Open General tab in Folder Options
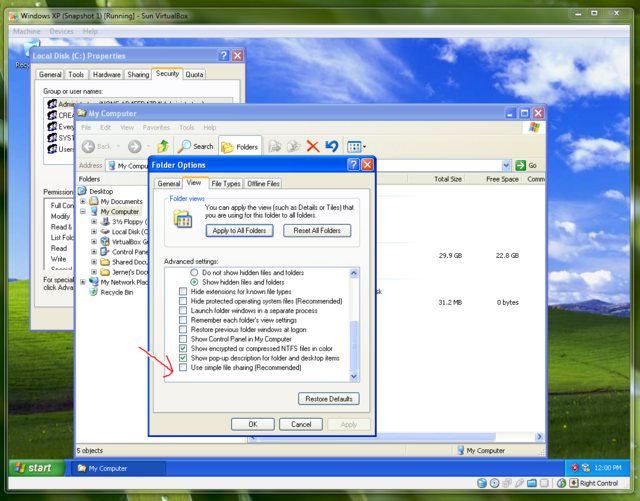640x501 pixels. tap(169, 184)
